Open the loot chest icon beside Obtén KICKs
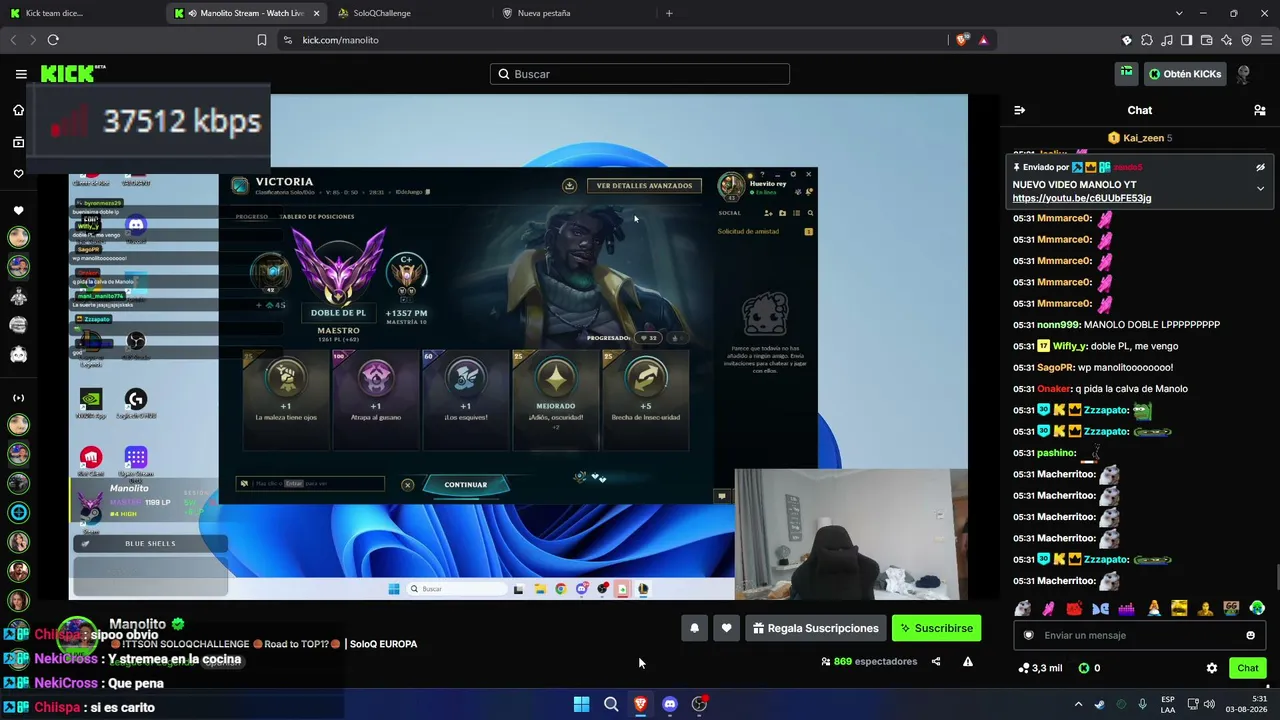 click(x=1127, y=73)
